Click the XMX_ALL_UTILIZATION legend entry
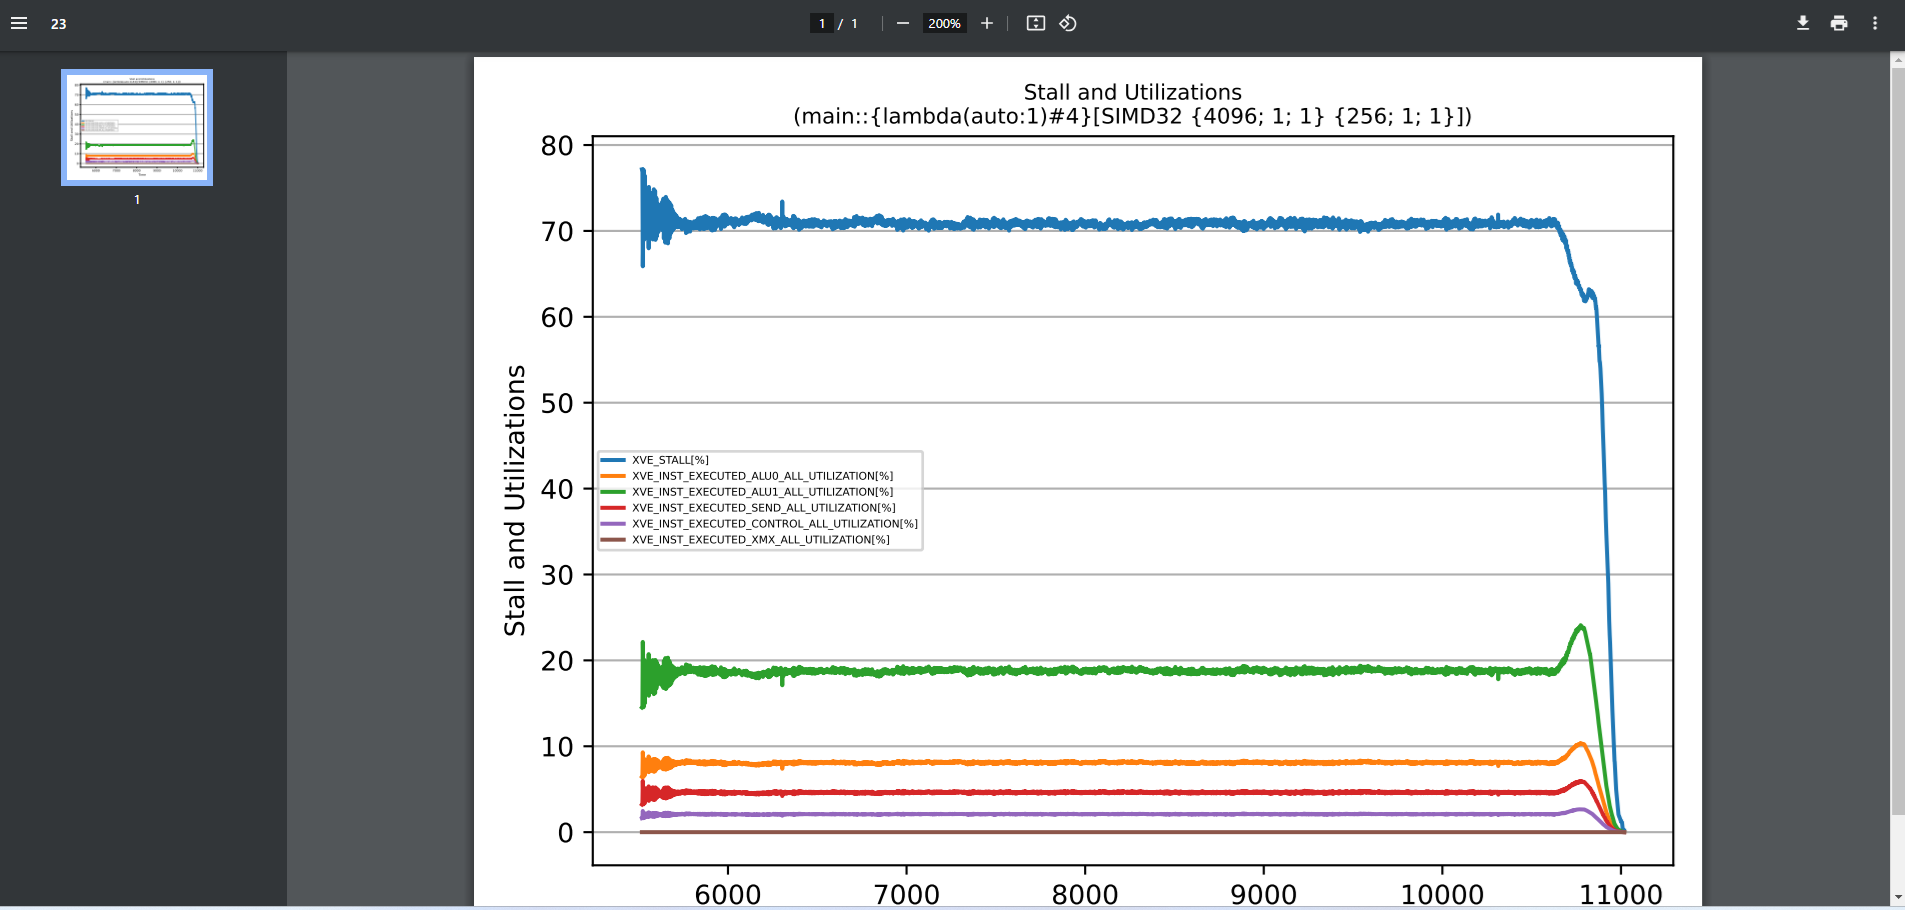The image size is (1905, 910). click(745, 540)
